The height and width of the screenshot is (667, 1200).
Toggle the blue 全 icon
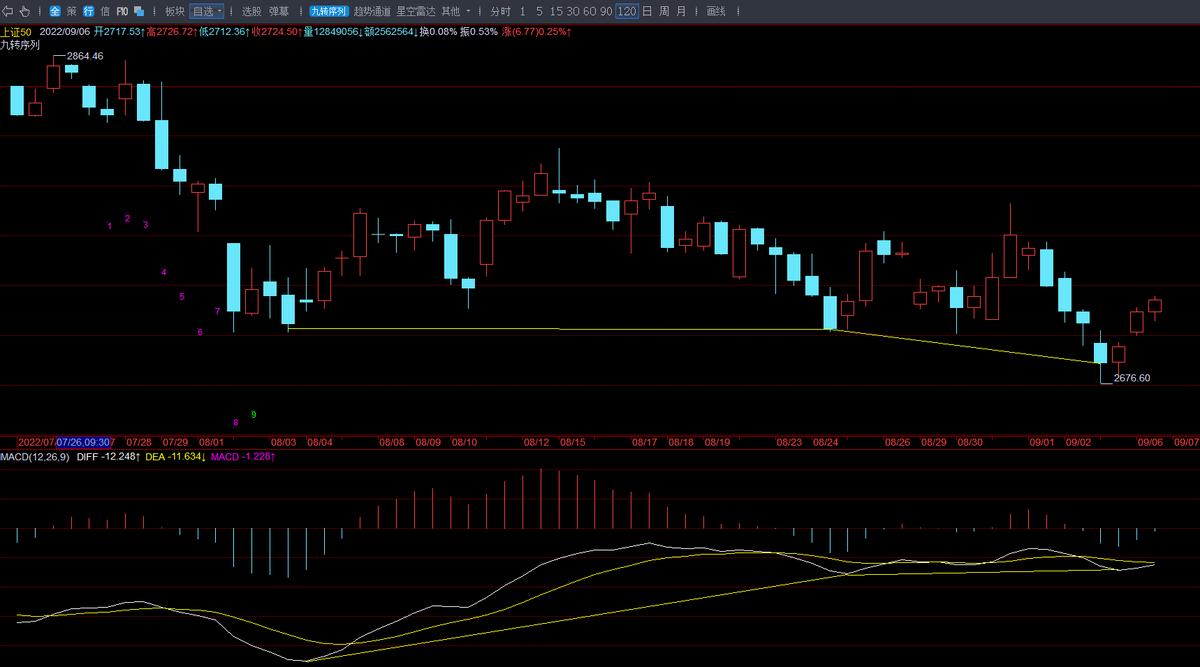pos(54,11)
